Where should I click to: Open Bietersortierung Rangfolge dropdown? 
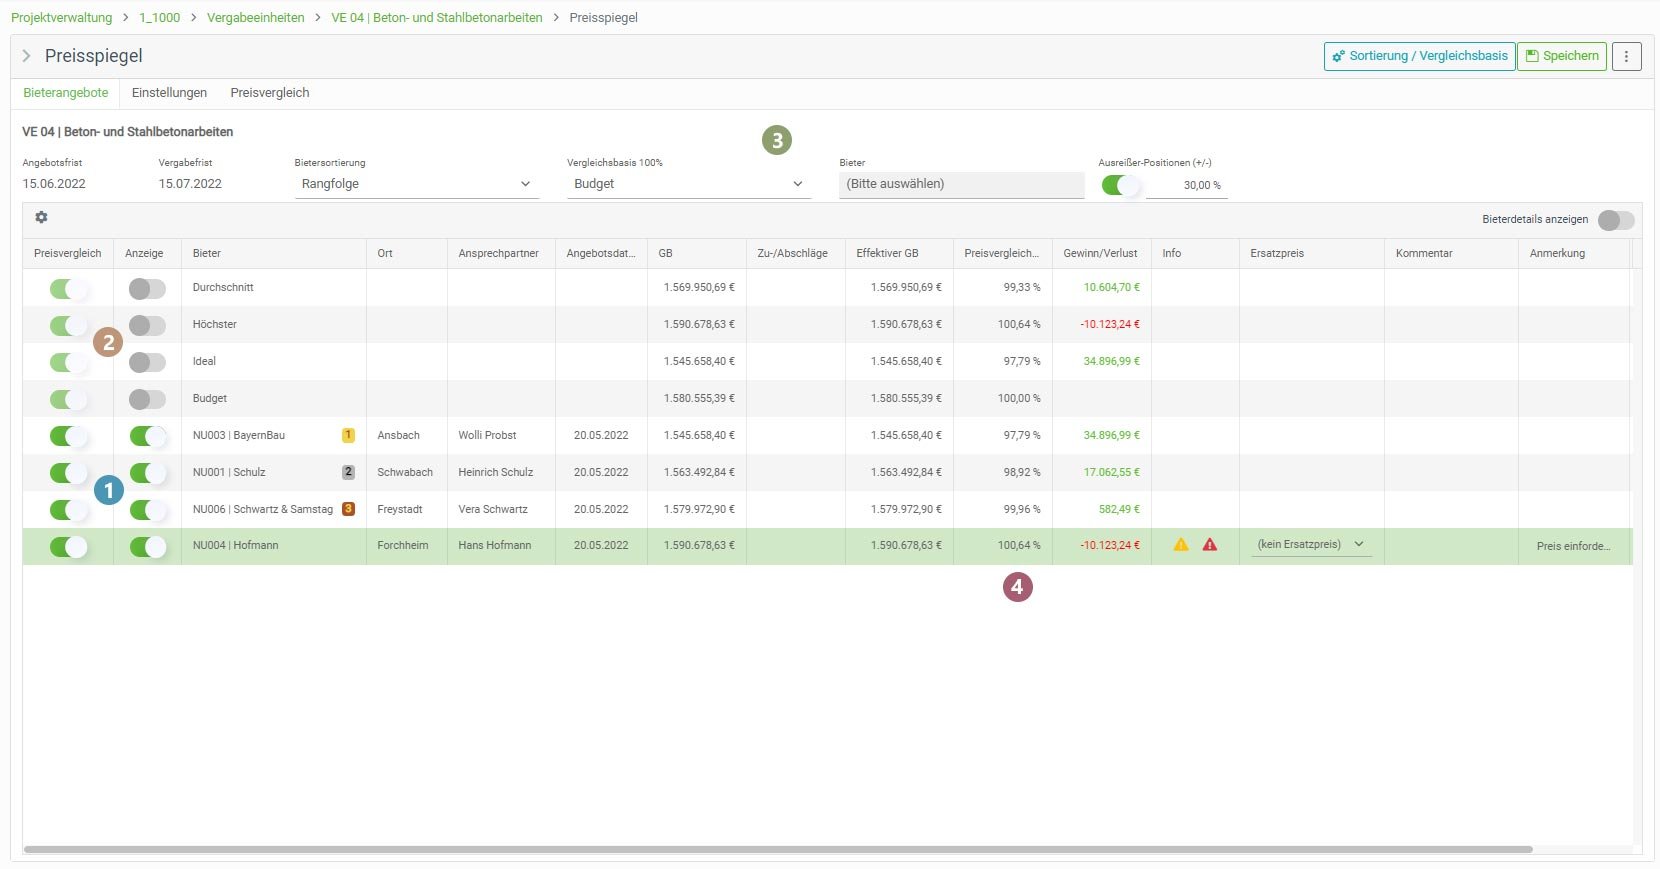tap(416, 184)
